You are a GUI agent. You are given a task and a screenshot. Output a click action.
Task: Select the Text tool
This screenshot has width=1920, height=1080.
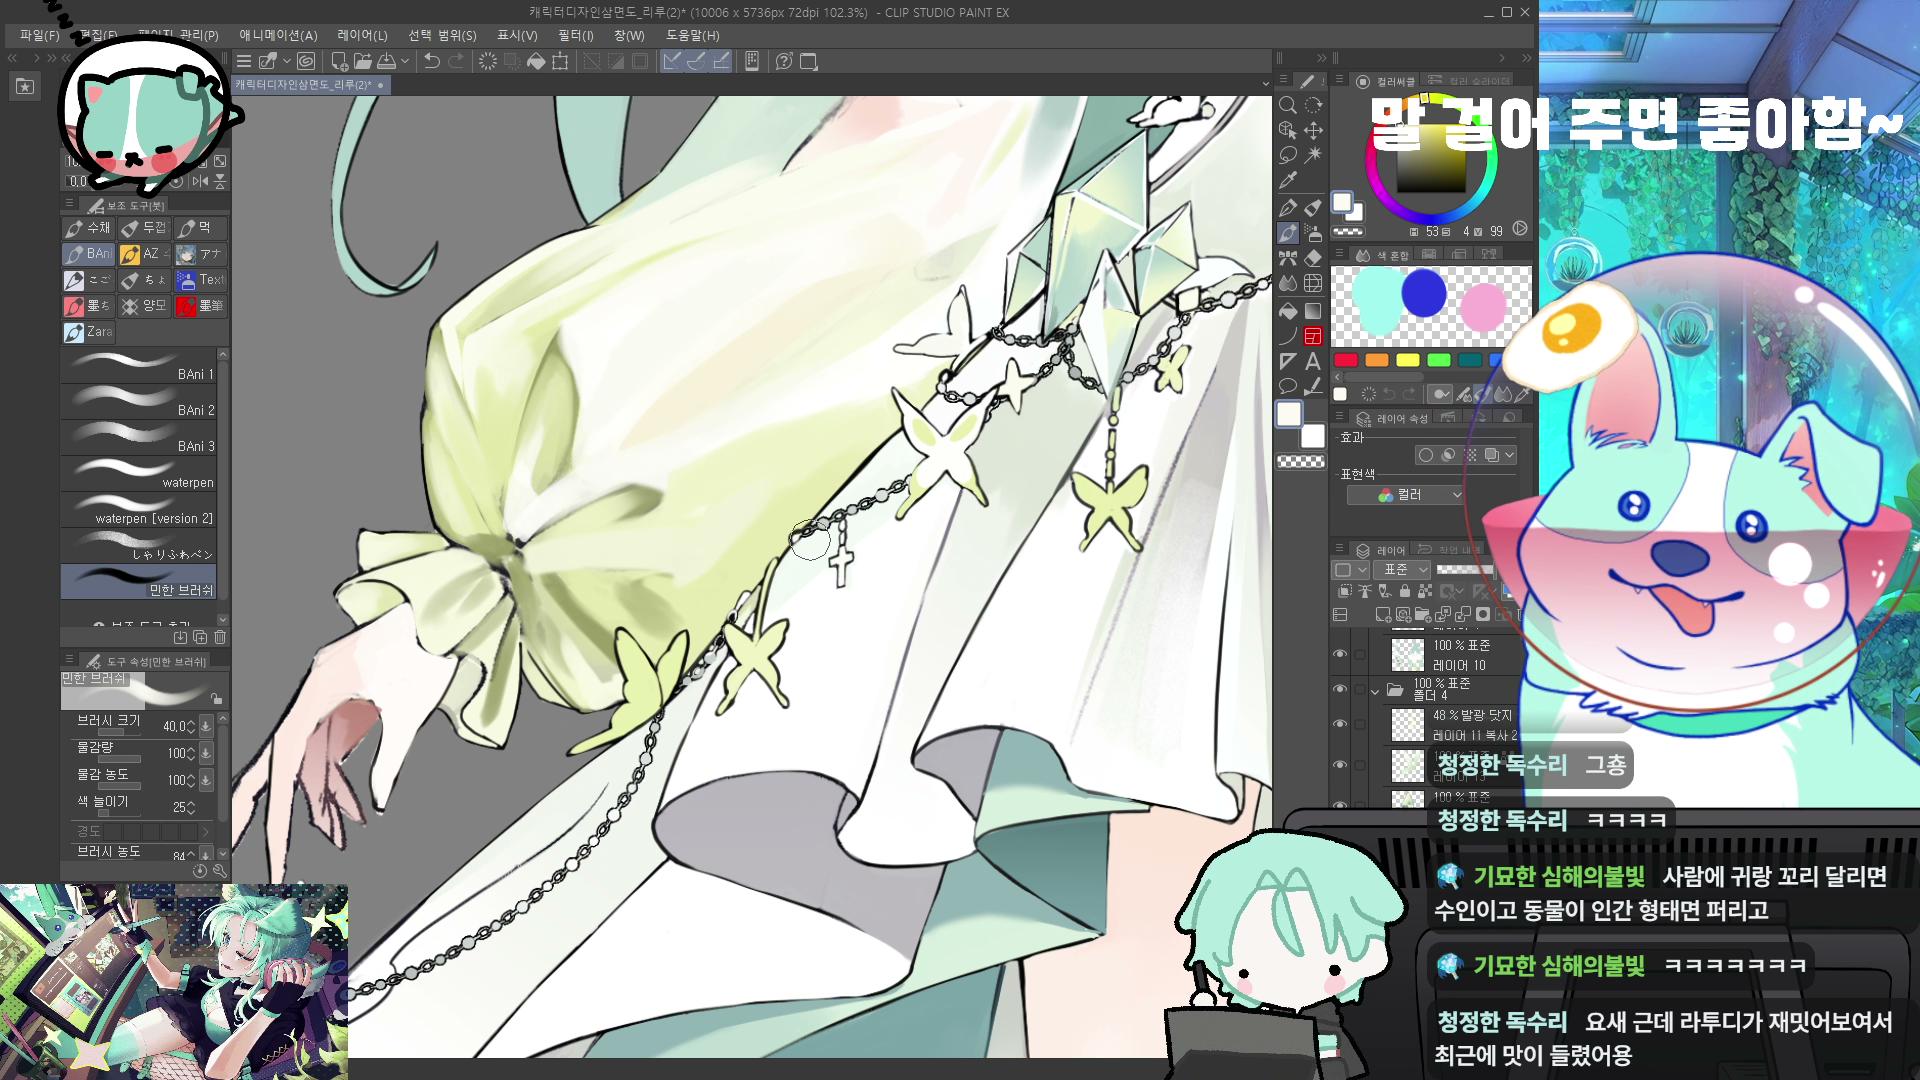[1313, 361]
